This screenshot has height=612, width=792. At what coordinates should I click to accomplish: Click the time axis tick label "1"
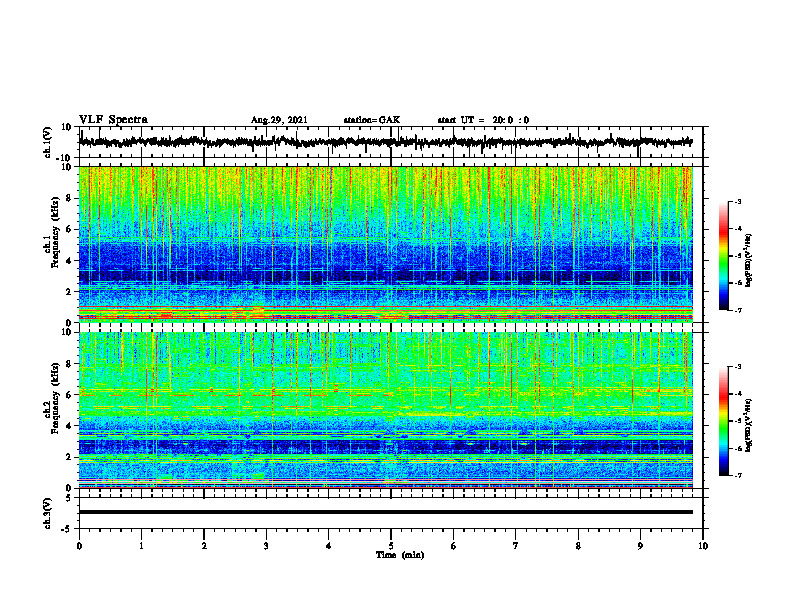point(141,546)
